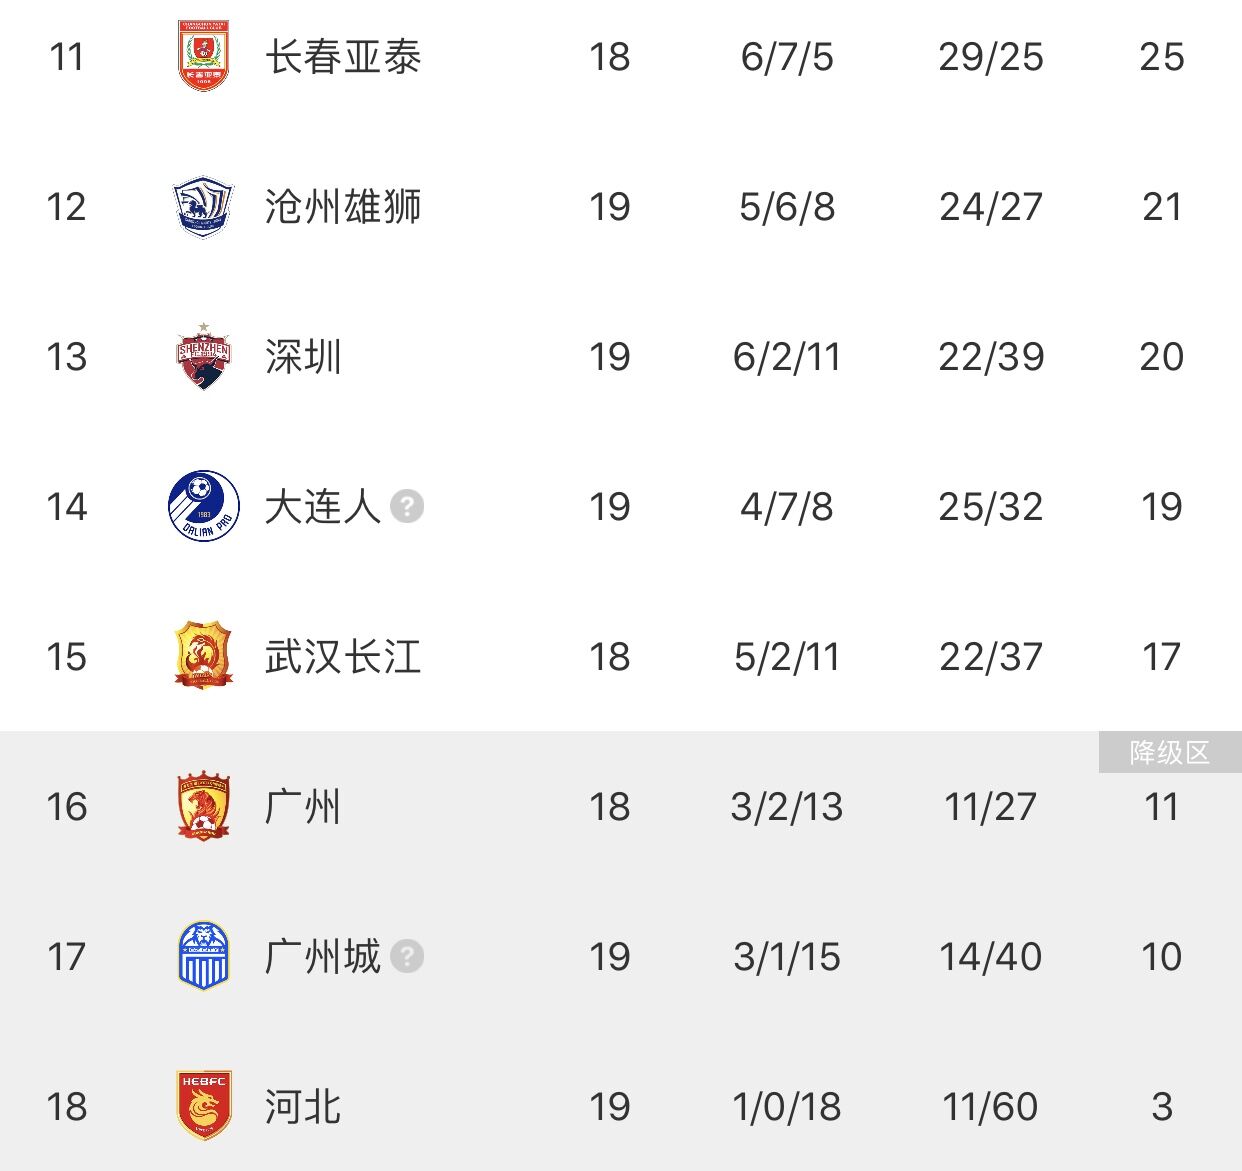Viewport: 1242px width, 1171px height.
Task: Tap the Hebei HEBFC red logo
Action: tap(203, 1106)
